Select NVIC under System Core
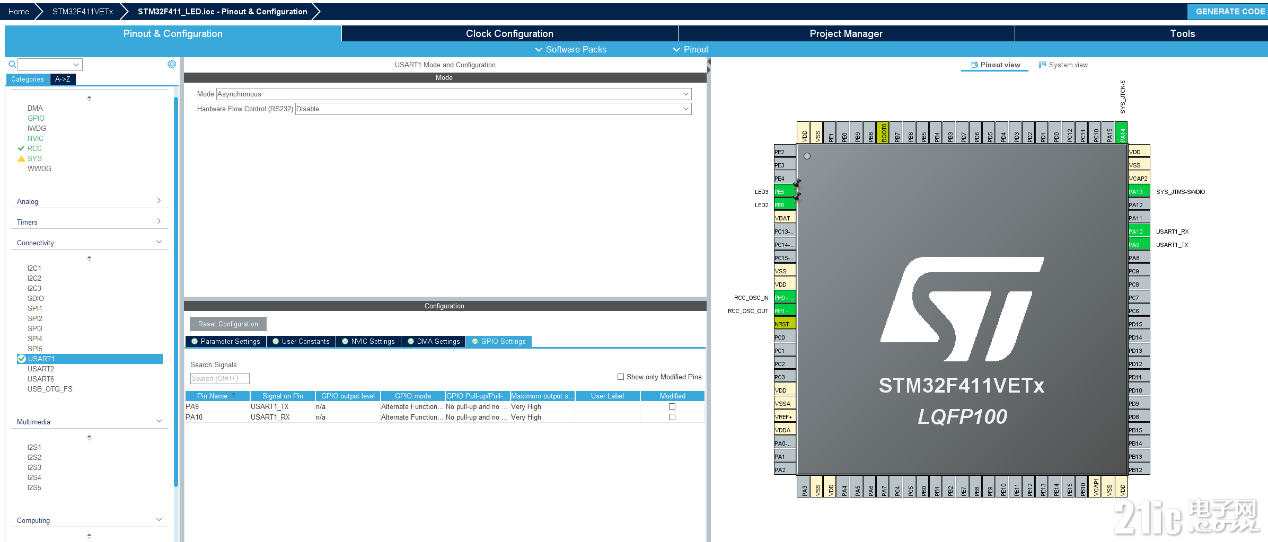Viewport: 1268px width, 542px height. tap(36, 138)
